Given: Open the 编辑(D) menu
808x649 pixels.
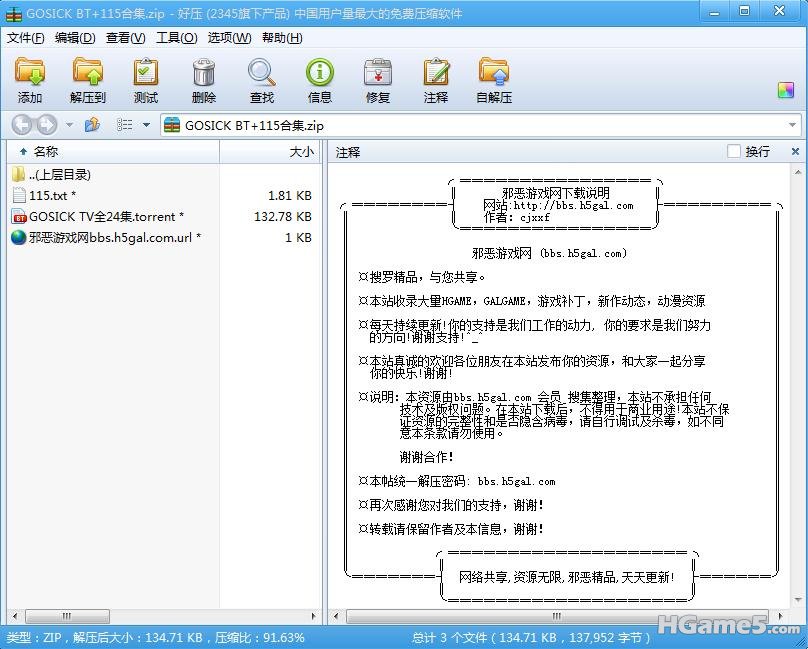Looking at the screenshot, I should pos(75,38).
